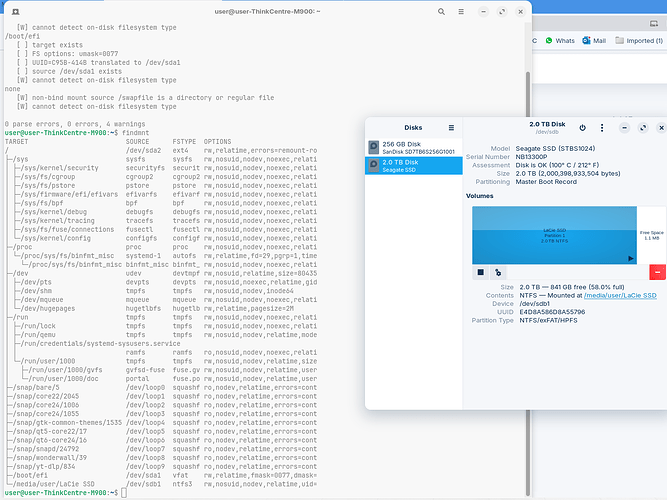667x500 pixels.
Task: Click the terminal command prompt cursor
Action: coord(124,493)
